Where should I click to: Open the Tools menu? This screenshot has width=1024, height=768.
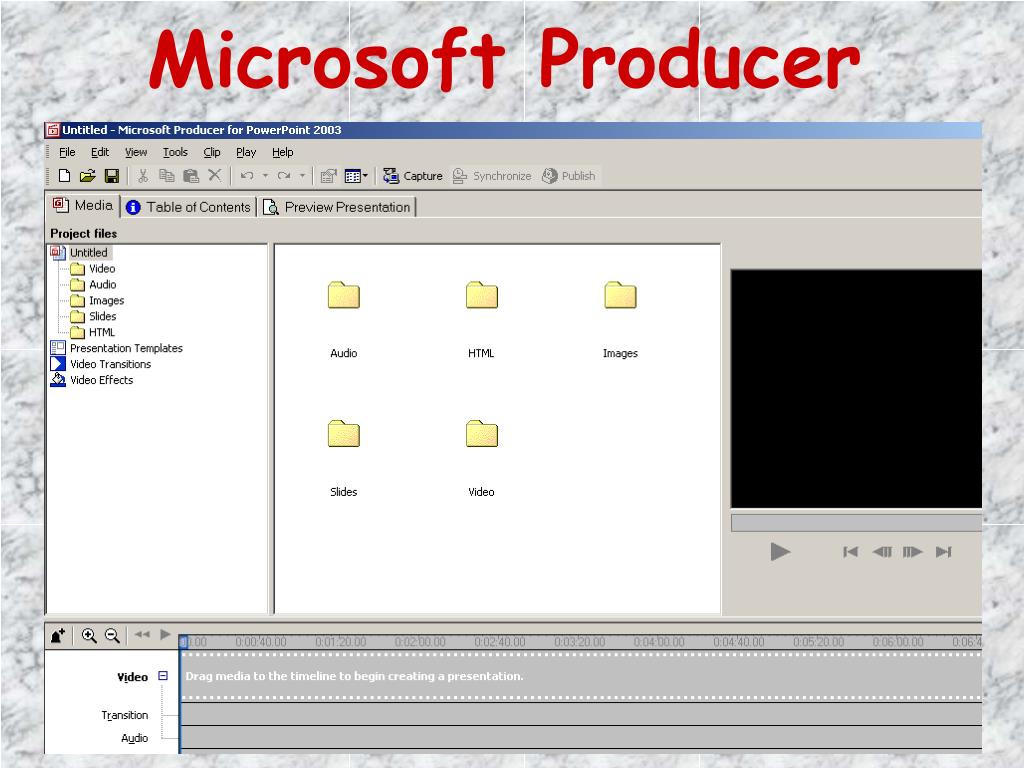pos(175,152)
